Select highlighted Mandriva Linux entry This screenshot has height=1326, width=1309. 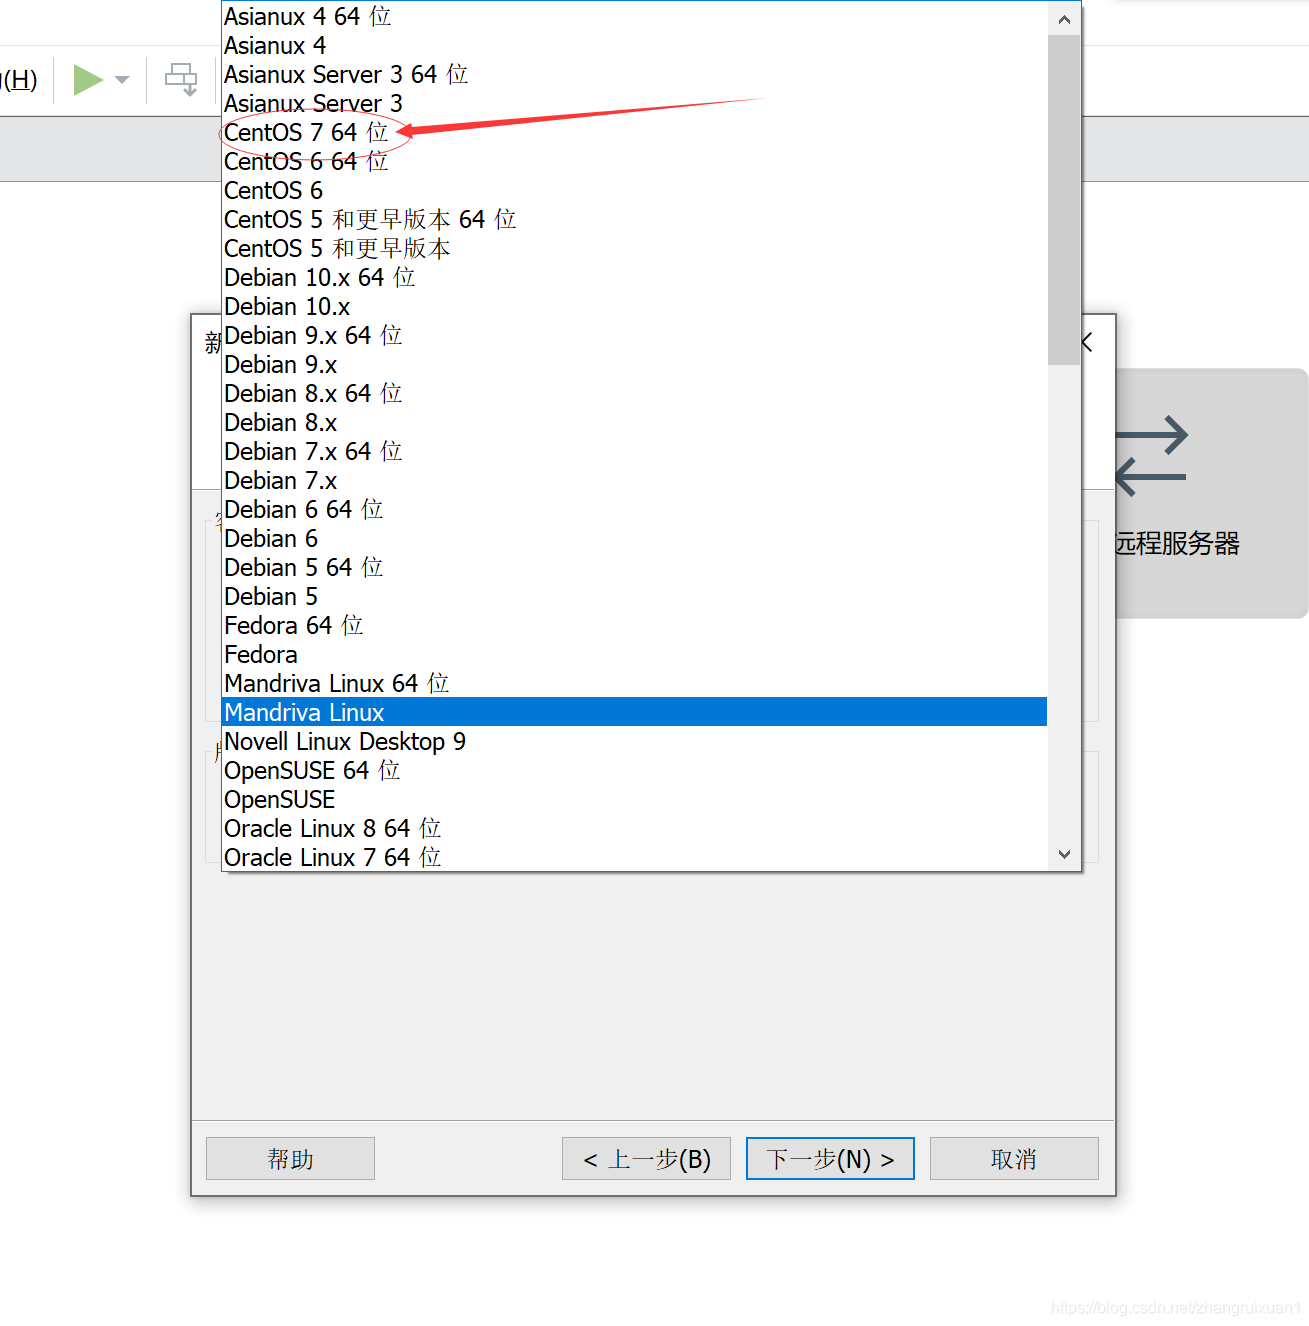point(634,712)
